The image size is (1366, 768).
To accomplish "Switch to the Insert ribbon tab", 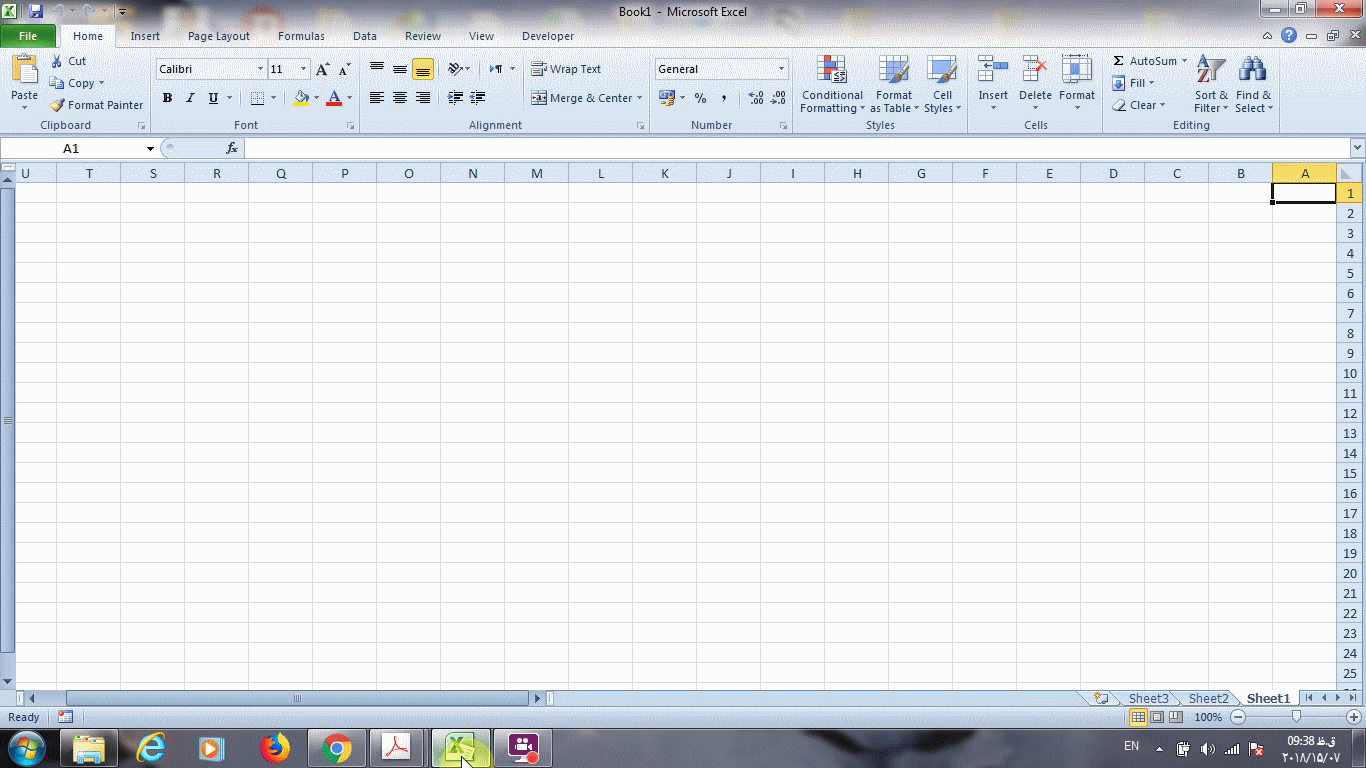I will (x=145, y=36).
